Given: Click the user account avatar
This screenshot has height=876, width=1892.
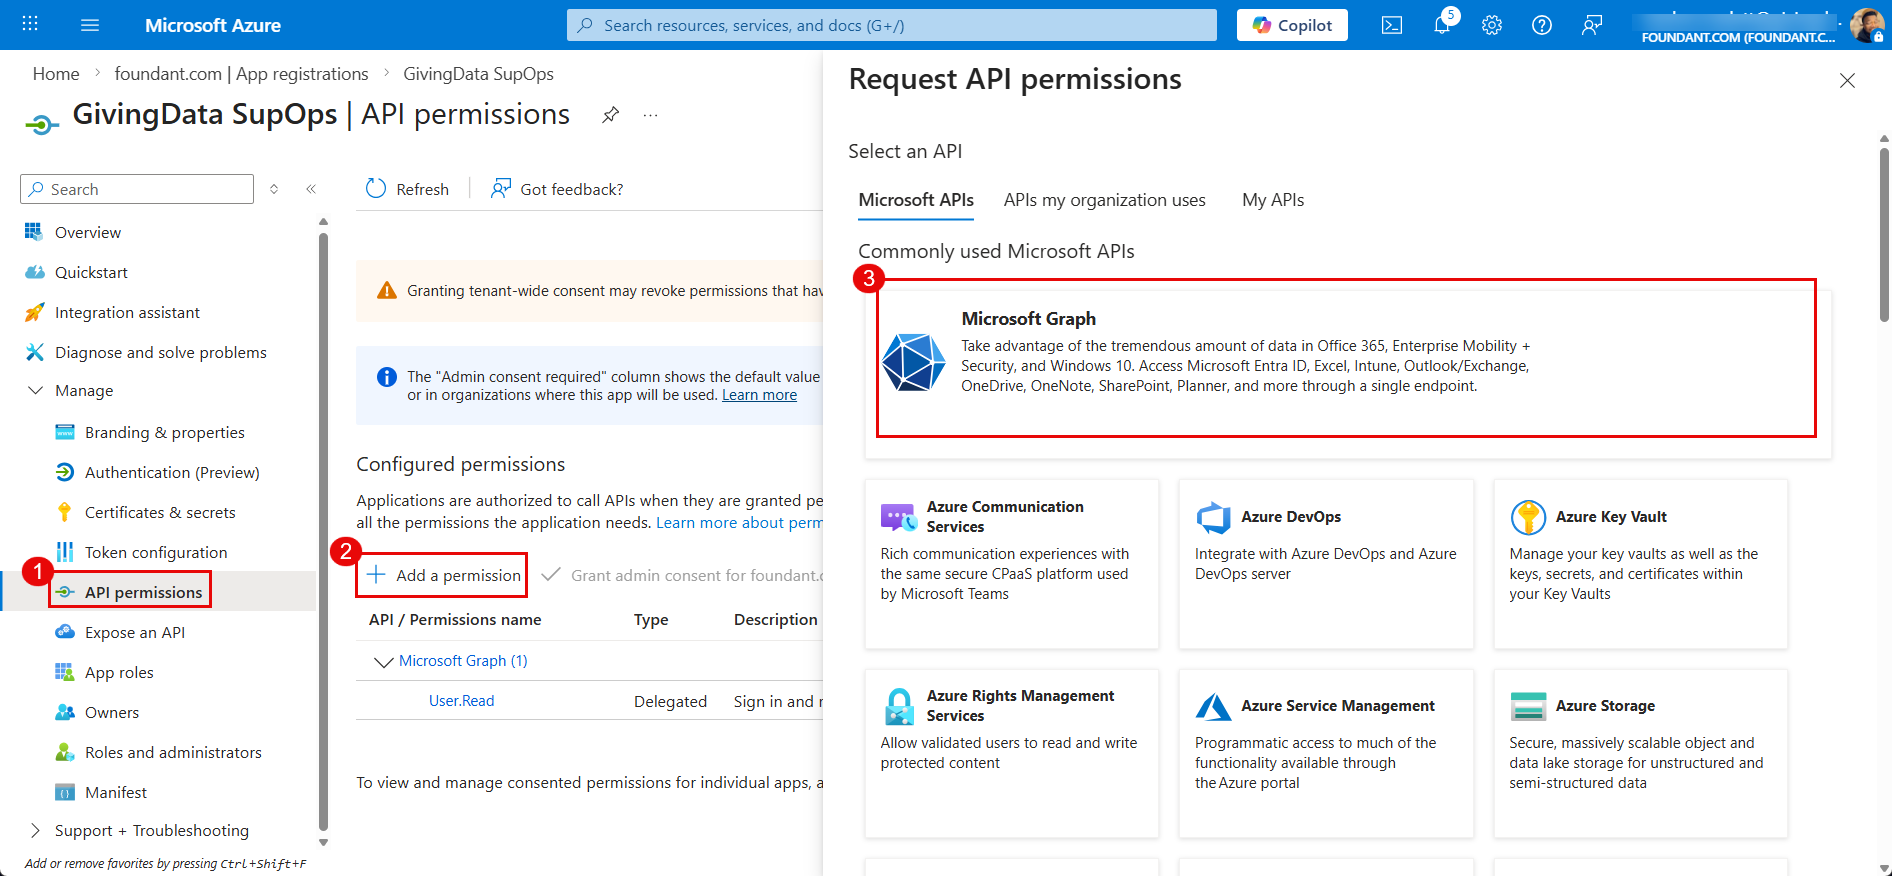Looking at the screenshot, I should (1866, 25).
